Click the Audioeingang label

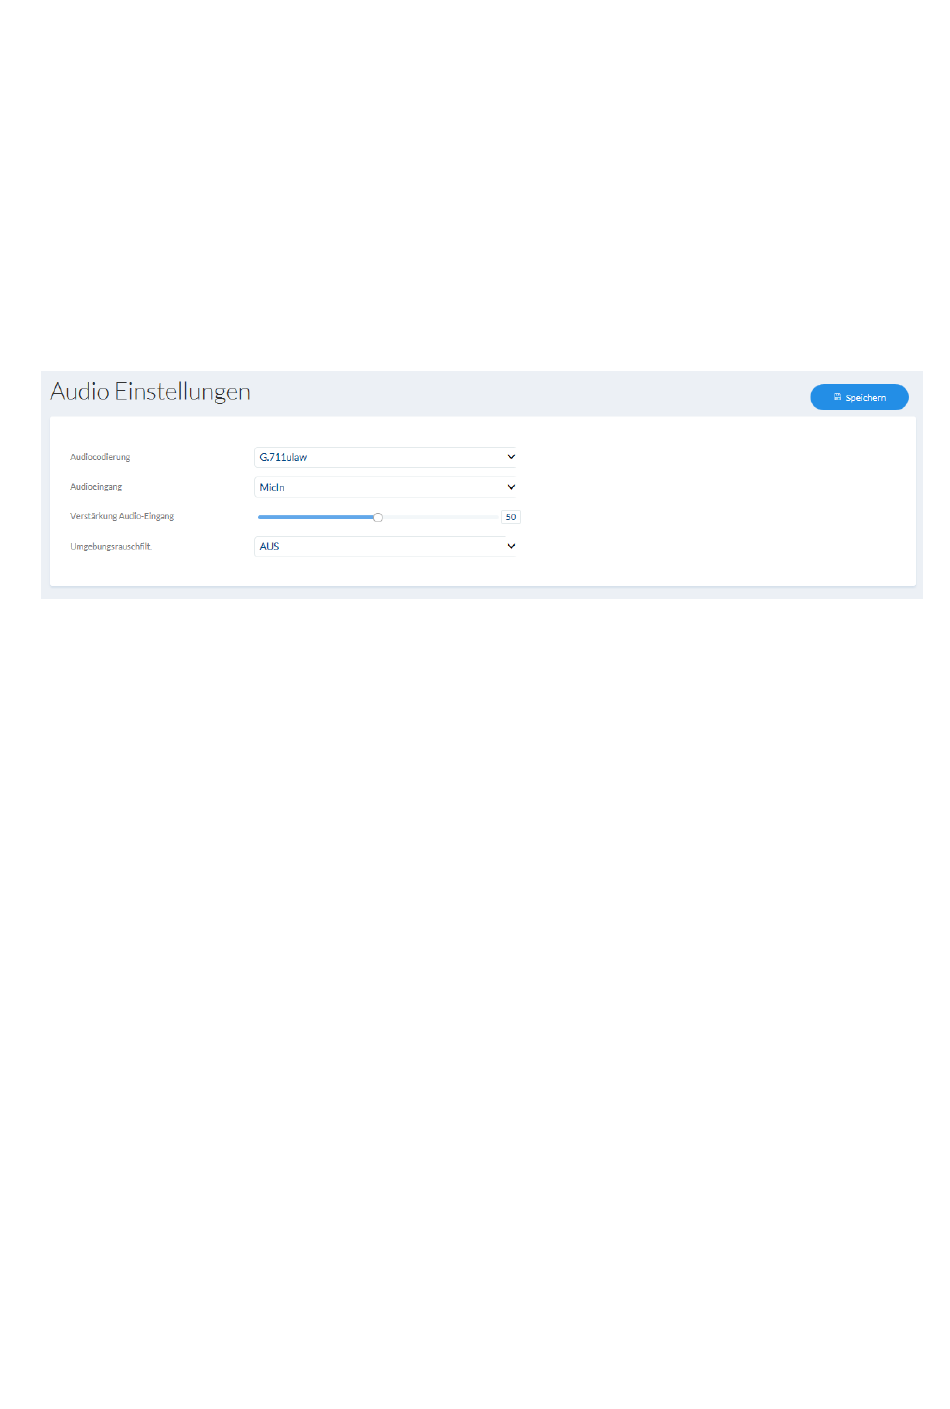click(96, 487)
